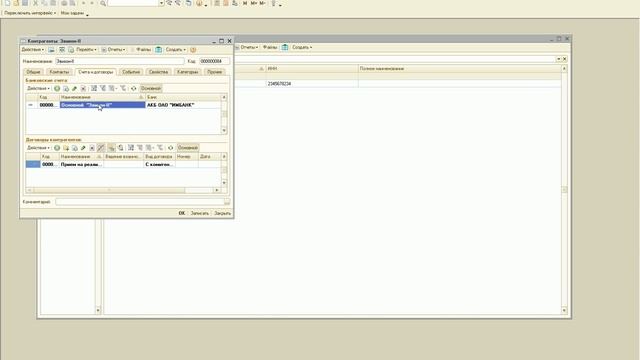Image resolution: width=640 pixels, height=360 pixels.
Task: Click the help icon after Создать
Action: [193, 50]
